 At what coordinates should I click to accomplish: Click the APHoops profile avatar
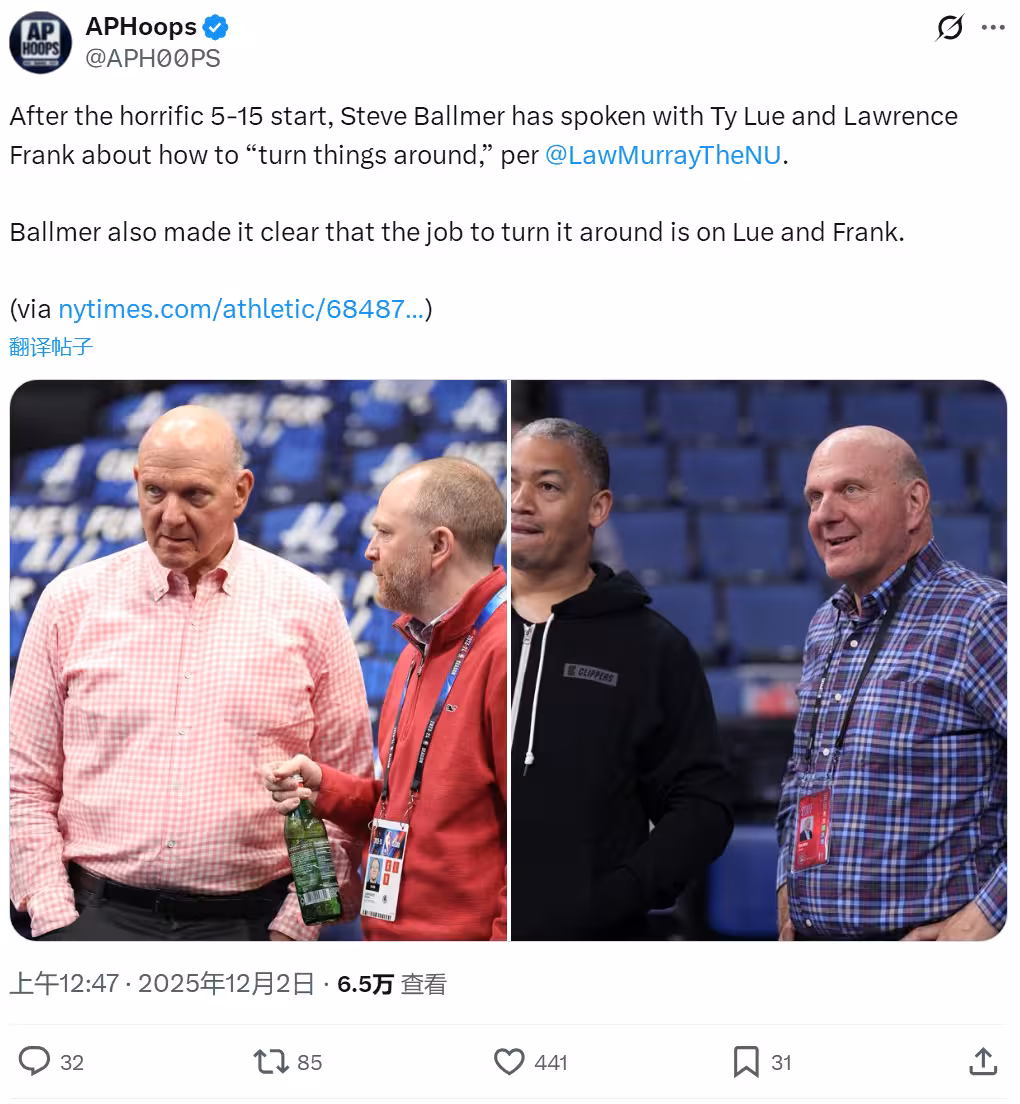click(40, 42)
